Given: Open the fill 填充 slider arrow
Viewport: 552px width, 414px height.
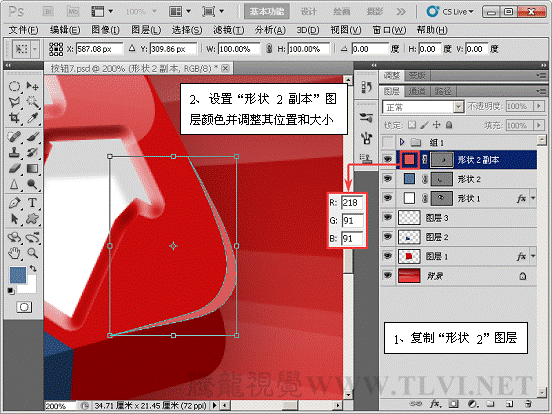Looking at the screenshot, I should (538, 125).
